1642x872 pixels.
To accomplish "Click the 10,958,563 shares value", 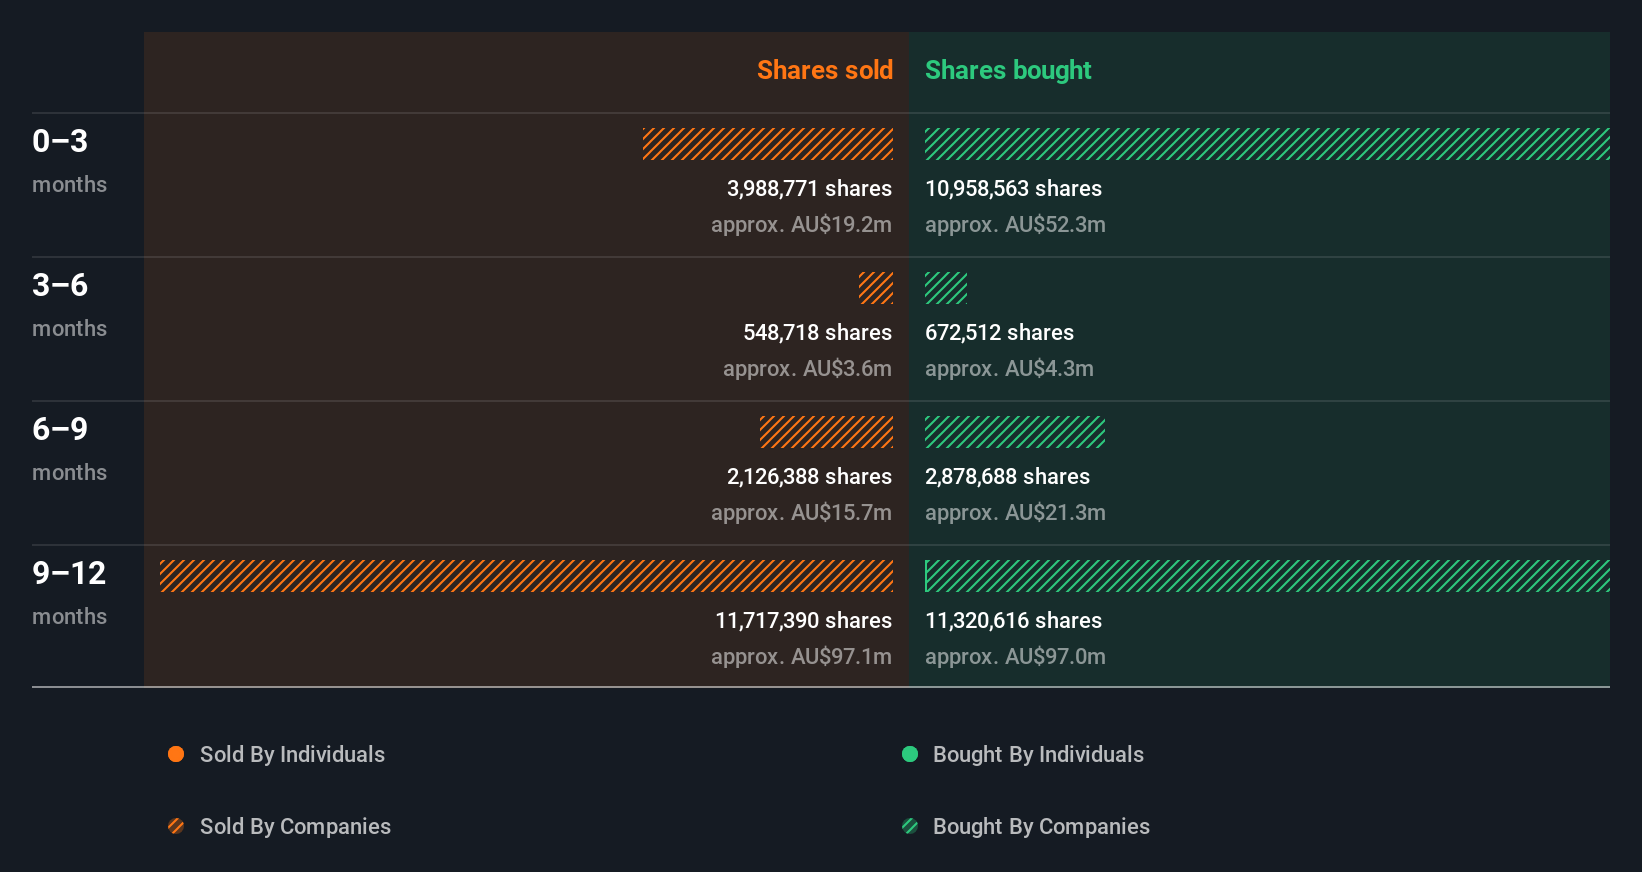I will (1013, 188).
